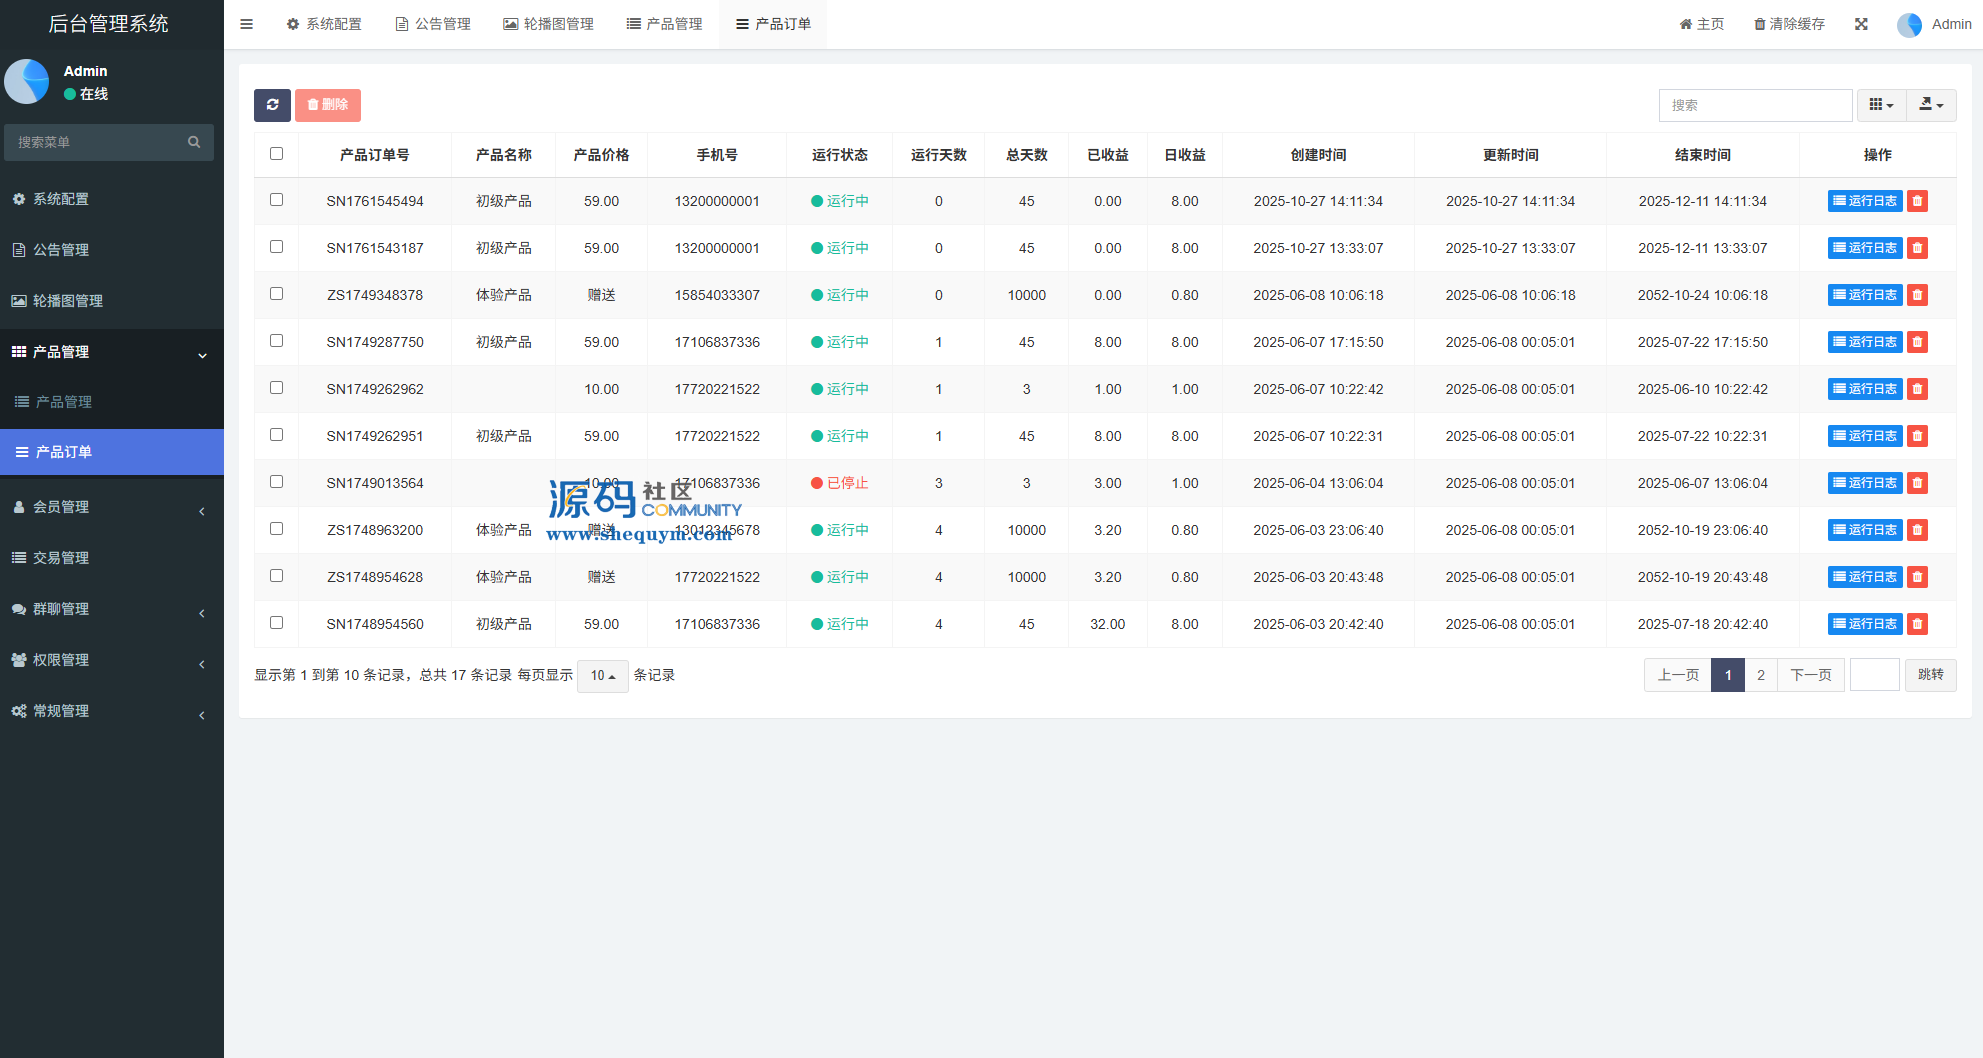Open the column visibility grid dropdown
Viewport: 1983px width, 1058px height.
point(1881,105)
